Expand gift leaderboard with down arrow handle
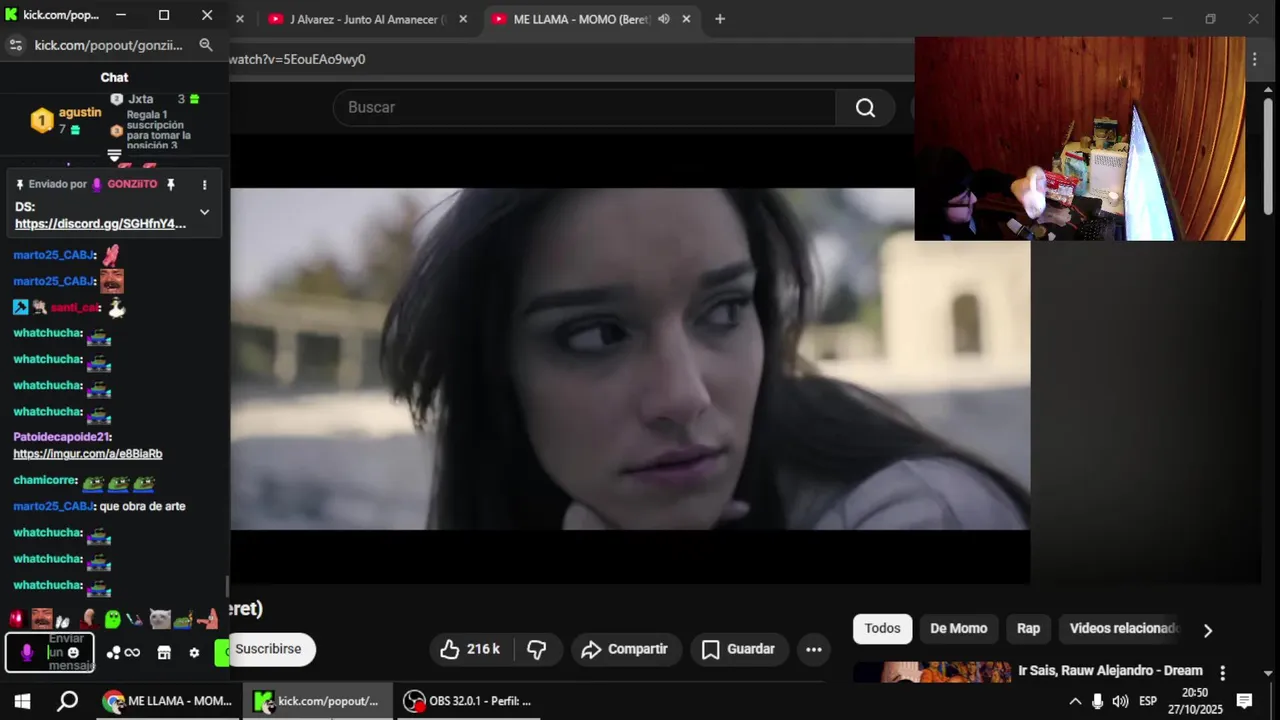Screen dimensions: 1280x720 click(x=114, y=155)
